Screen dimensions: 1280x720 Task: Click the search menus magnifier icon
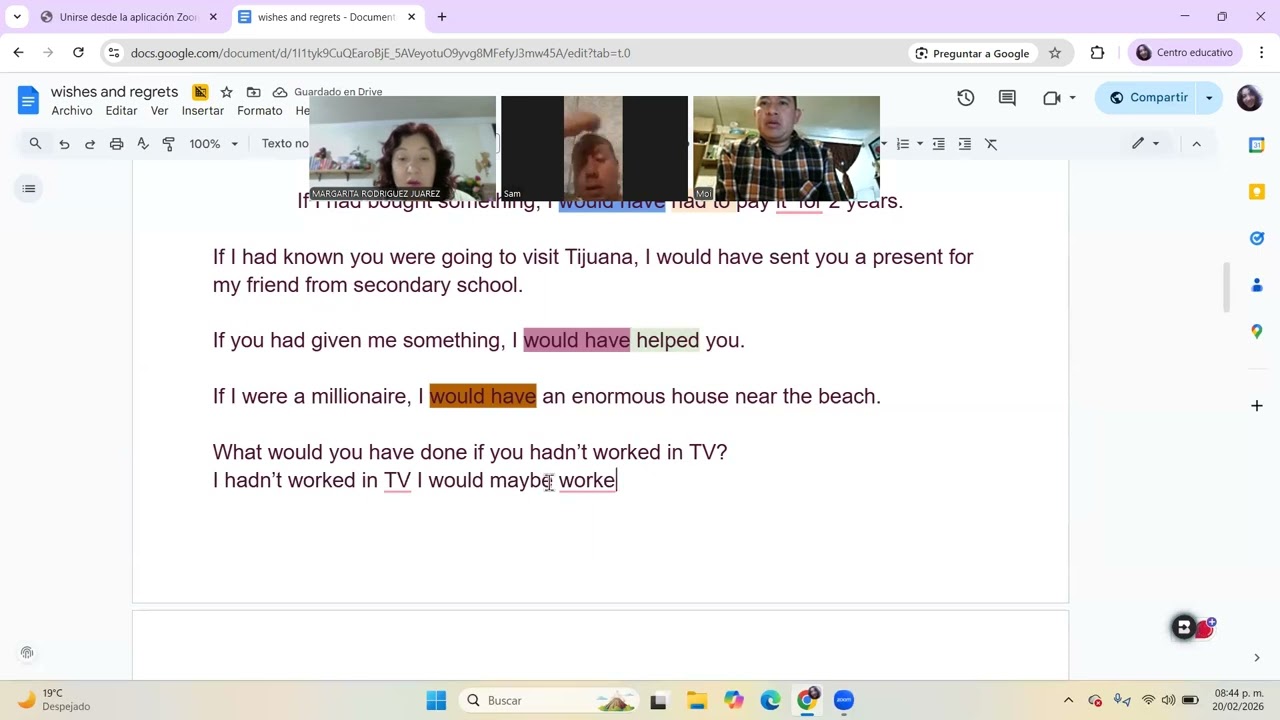pyautogui.click(x=35, y=144)
